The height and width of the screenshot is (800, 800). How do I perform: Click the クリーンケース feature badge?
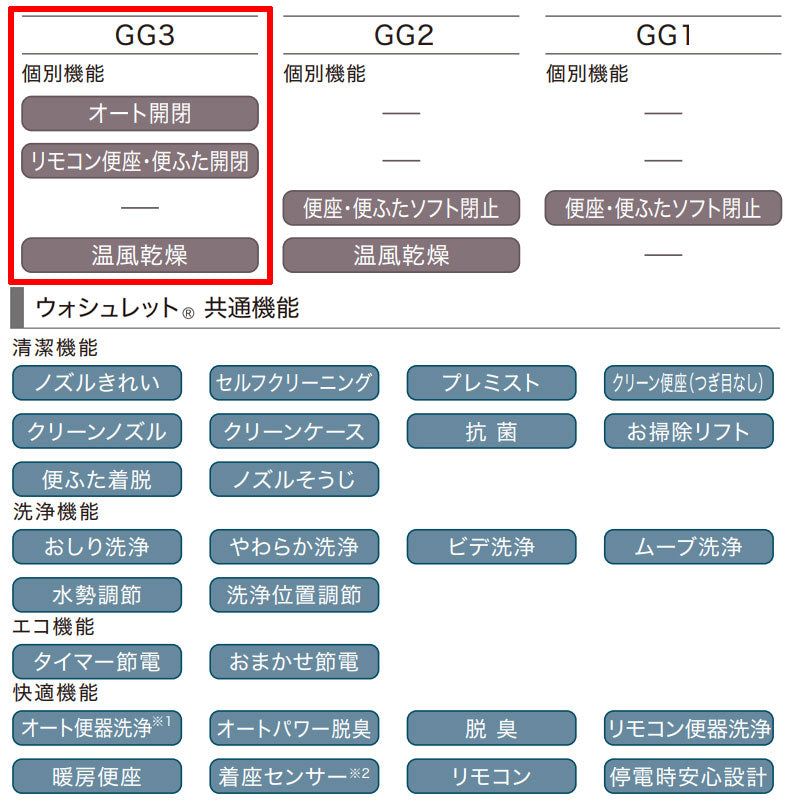pos(294,431)
